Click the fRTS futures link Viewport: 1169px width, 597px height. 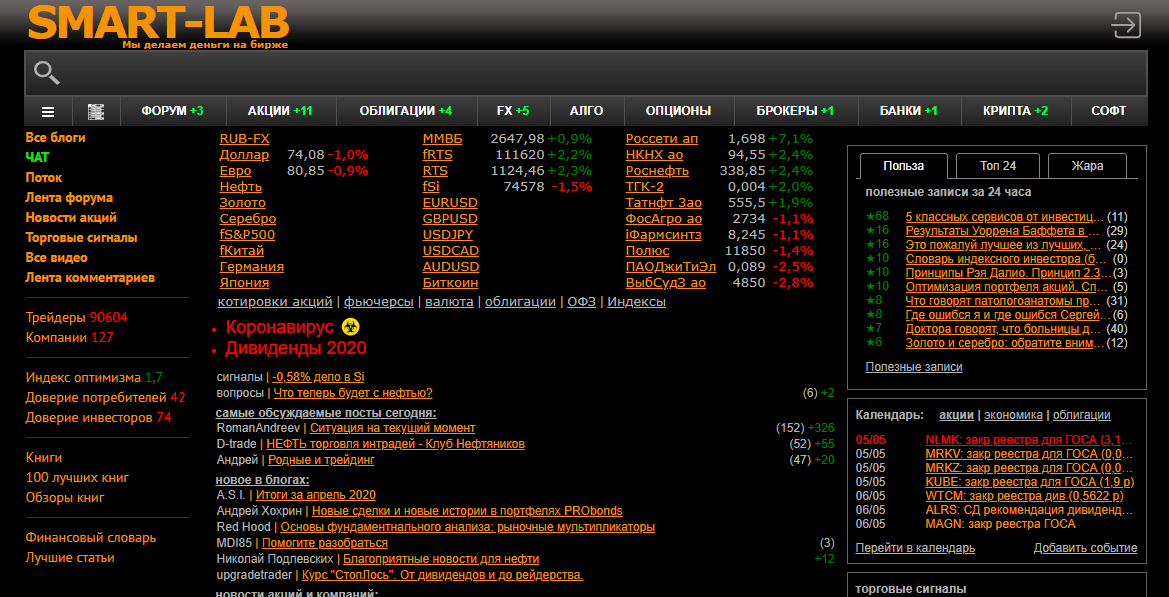(x=438, y=155)
